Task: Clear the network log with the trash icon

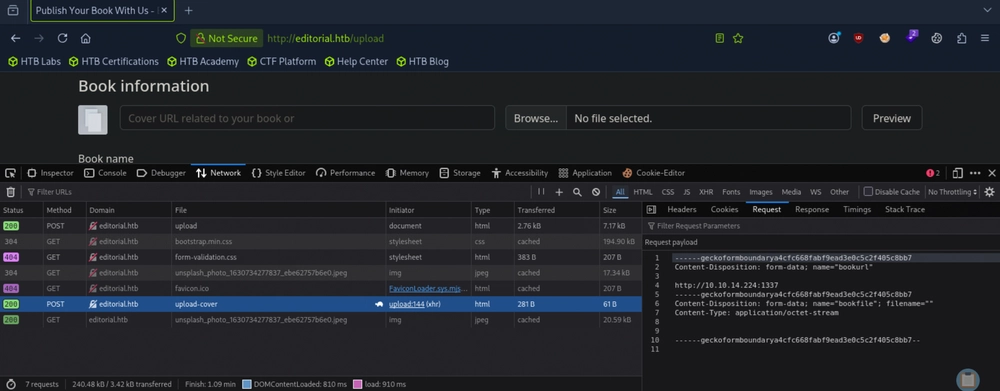Action: (10, 192)
